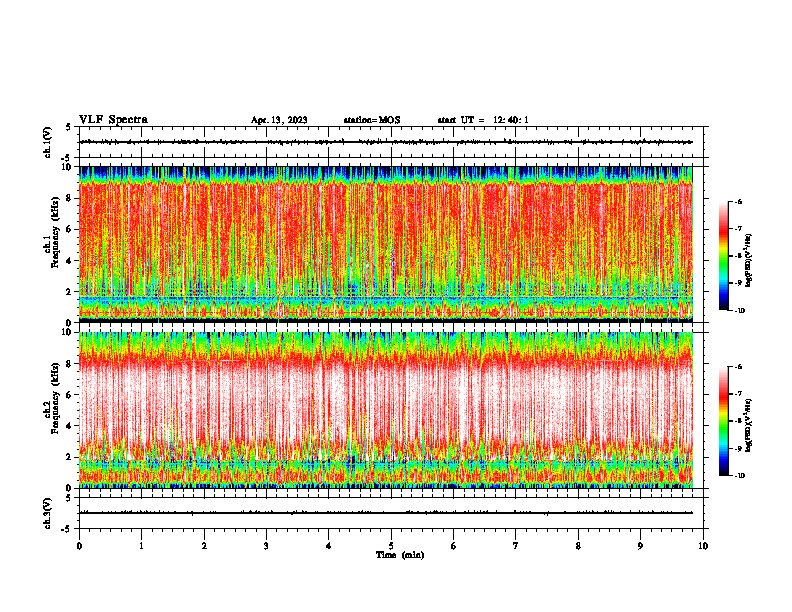Click time axis tick label "5"
Image resolution: width=792 pixels, height=612 pixels.
tap(391, 546)
